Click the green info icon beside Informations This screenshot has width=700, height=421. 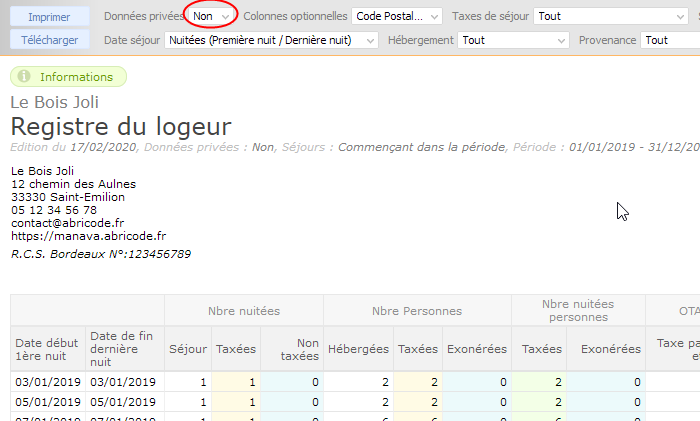coord(24,77)
